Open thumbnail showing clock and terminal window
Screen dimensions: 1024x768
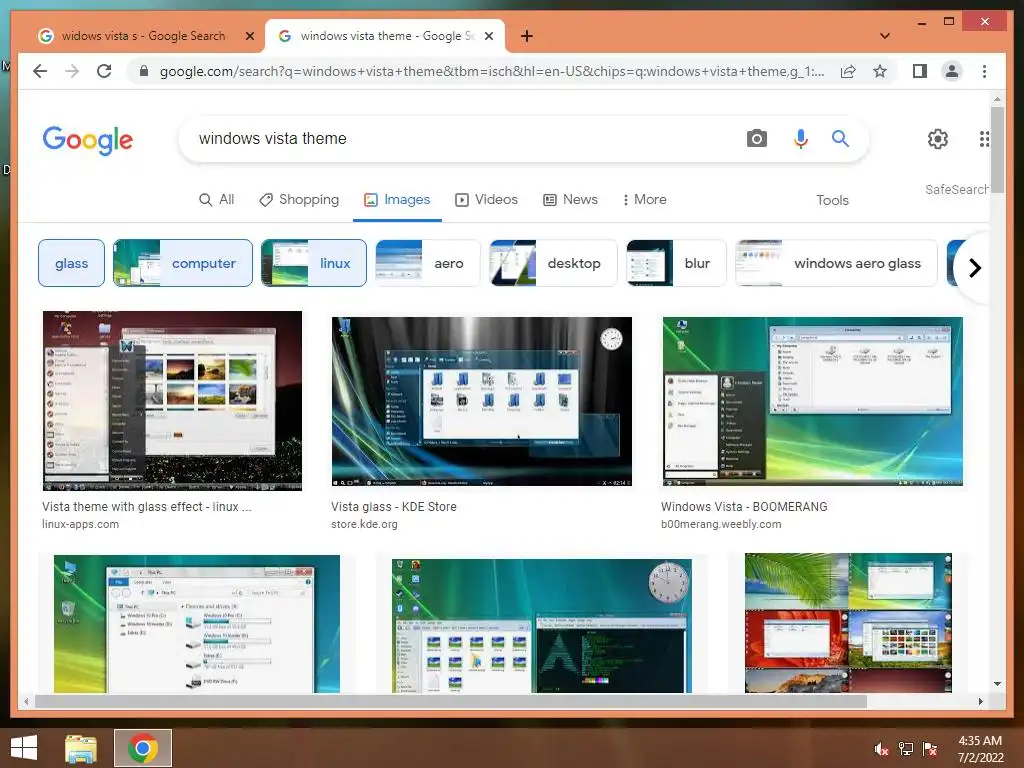click(x=541, y=626)
